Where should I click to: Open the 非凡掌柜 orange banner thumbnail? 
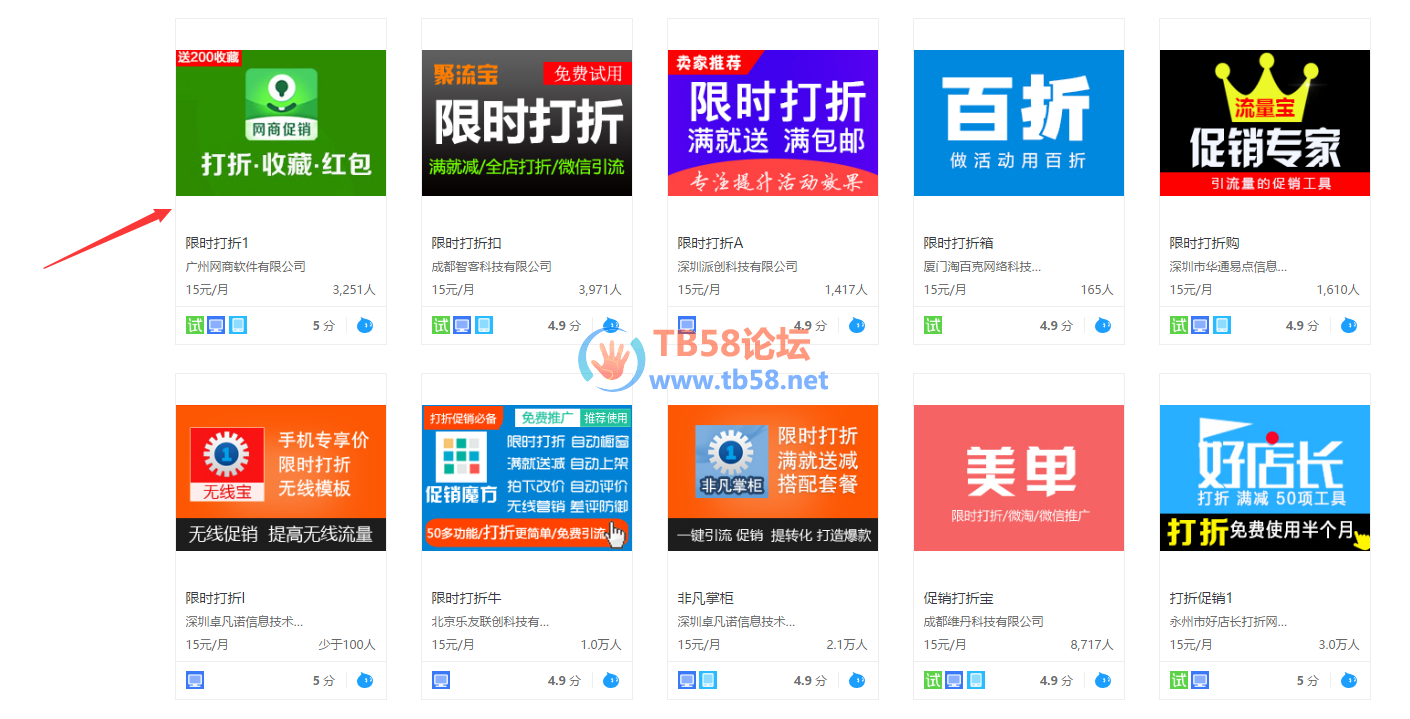[773, 478]
